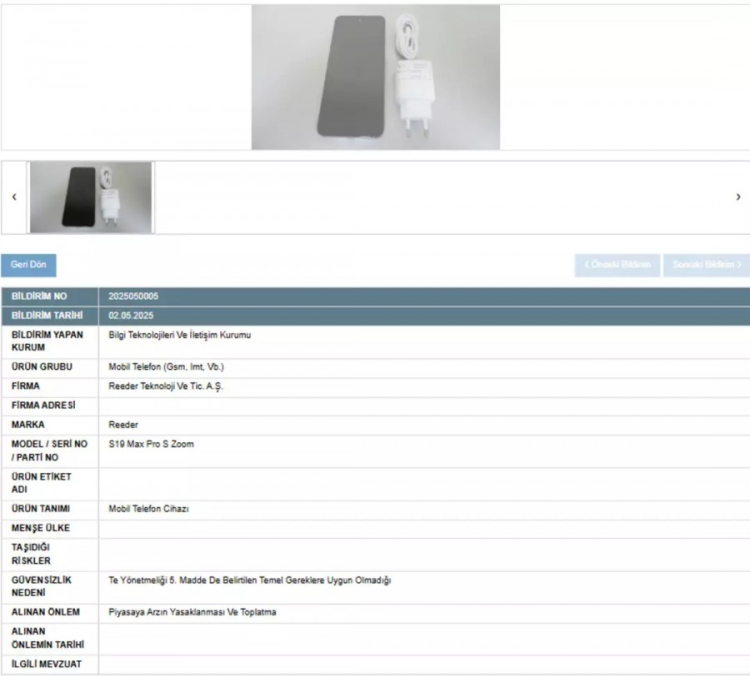Click the left carousel arrow
The image size is (750, 677).
(x=14, y=197)
